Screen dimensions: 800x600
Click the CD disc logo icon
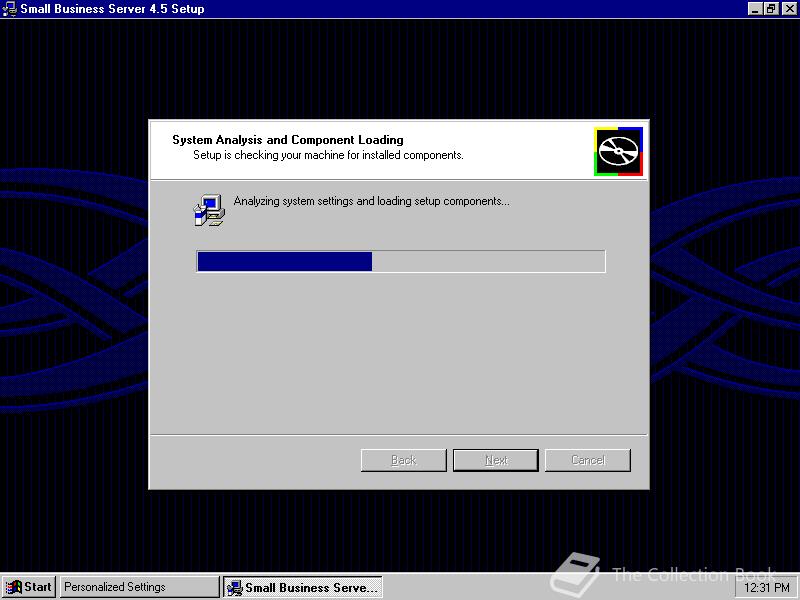[x=618, y=152]
